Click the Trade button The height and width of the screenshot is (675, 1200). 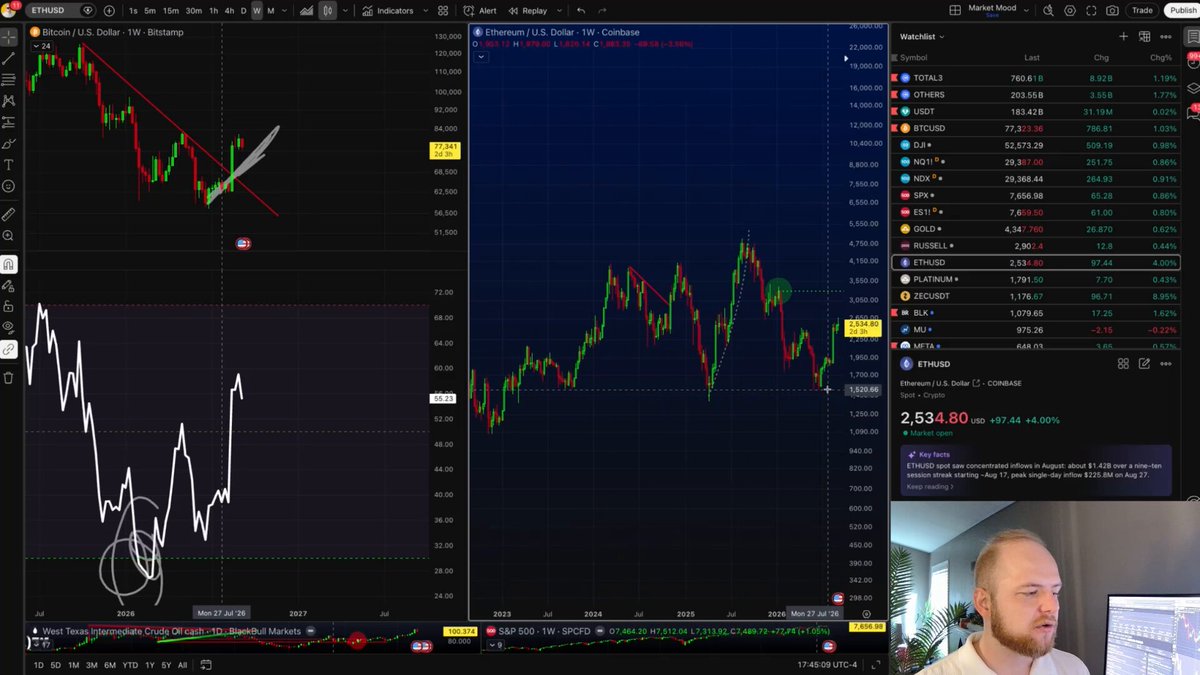(x=1141, y=10)
